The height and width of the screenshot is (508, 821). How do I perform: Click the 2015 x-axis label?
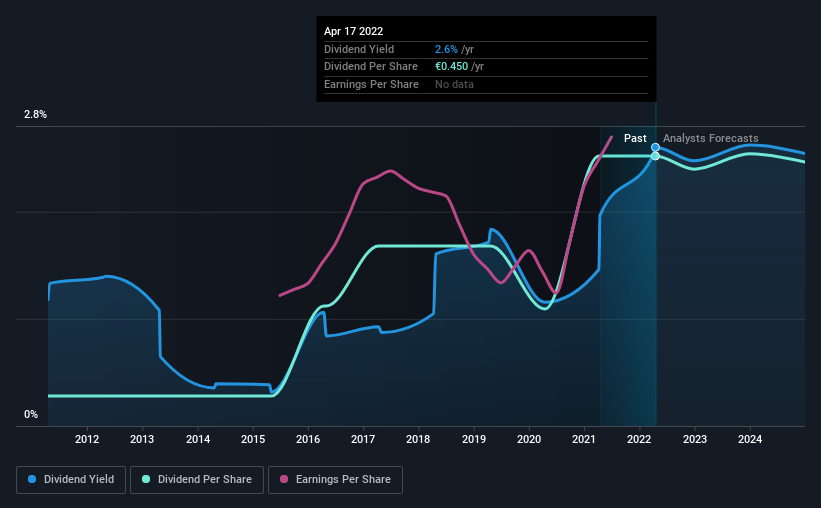pos(253,439)
